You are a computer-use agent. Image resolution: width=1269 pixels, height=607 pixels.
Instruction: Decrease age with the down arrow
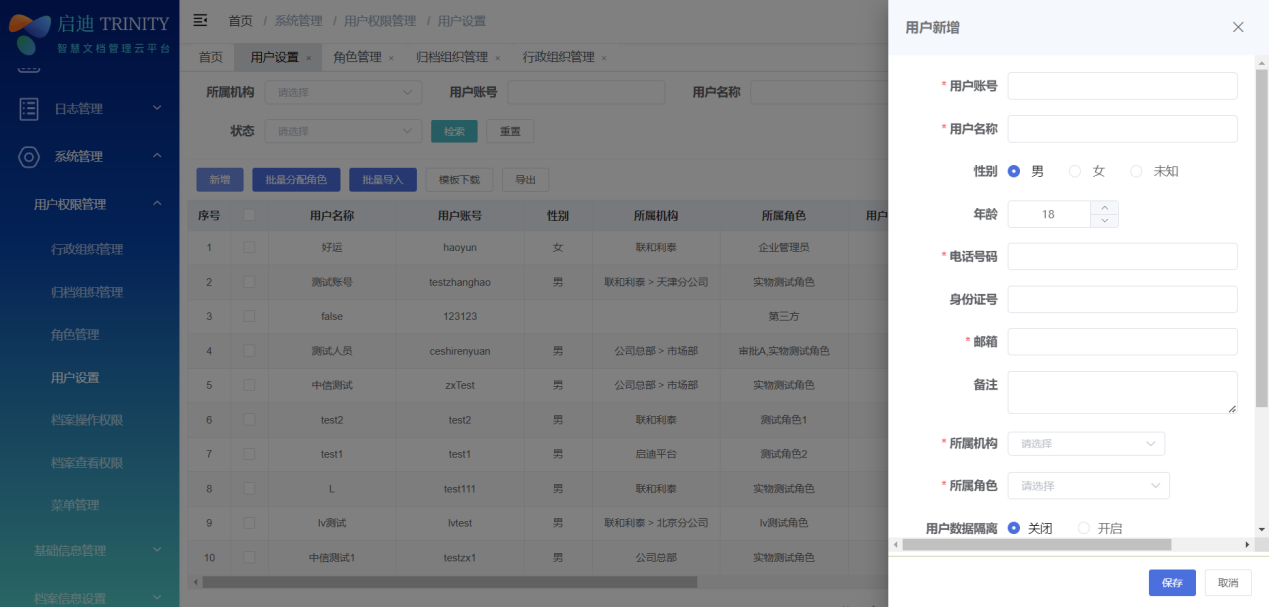(1104, 221)
